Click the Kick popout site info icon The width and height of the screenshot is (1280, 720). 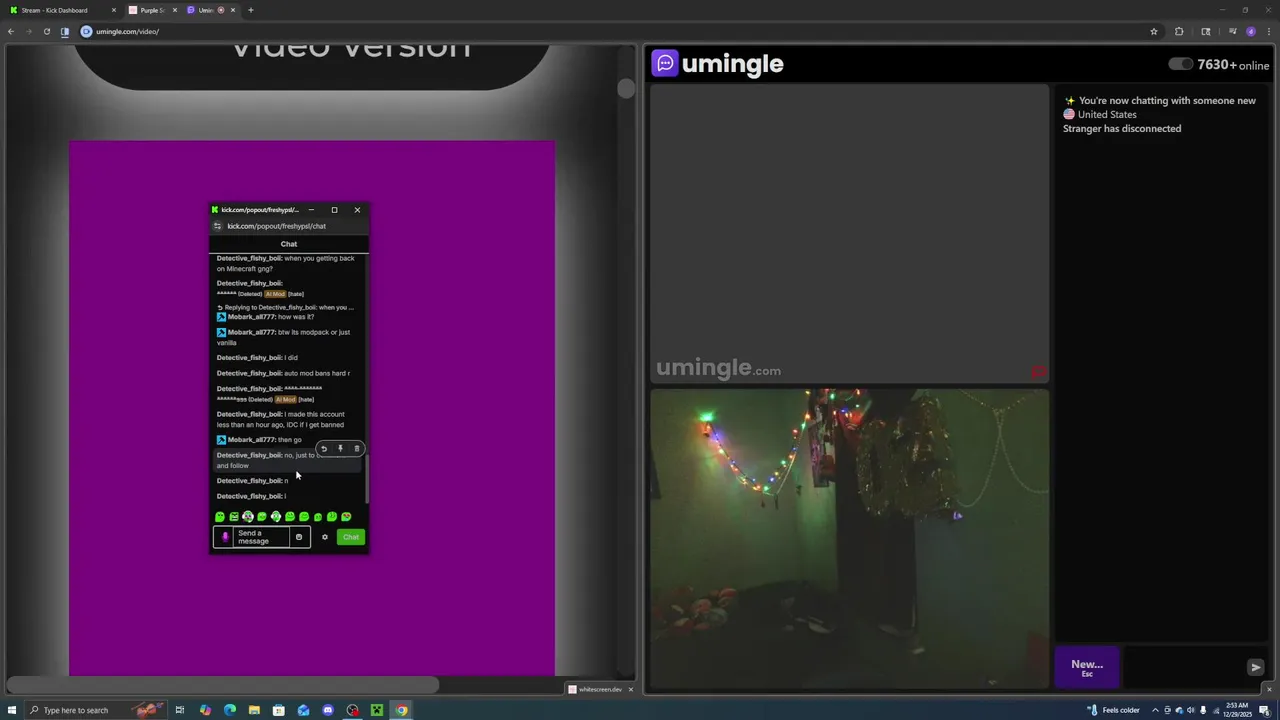(218, 226)
